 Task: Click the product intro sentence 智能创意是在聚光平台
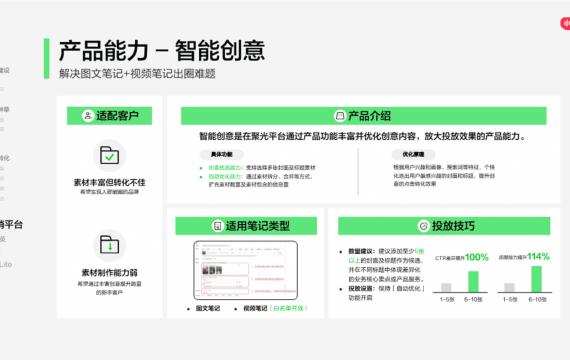[x=362, y=136]
